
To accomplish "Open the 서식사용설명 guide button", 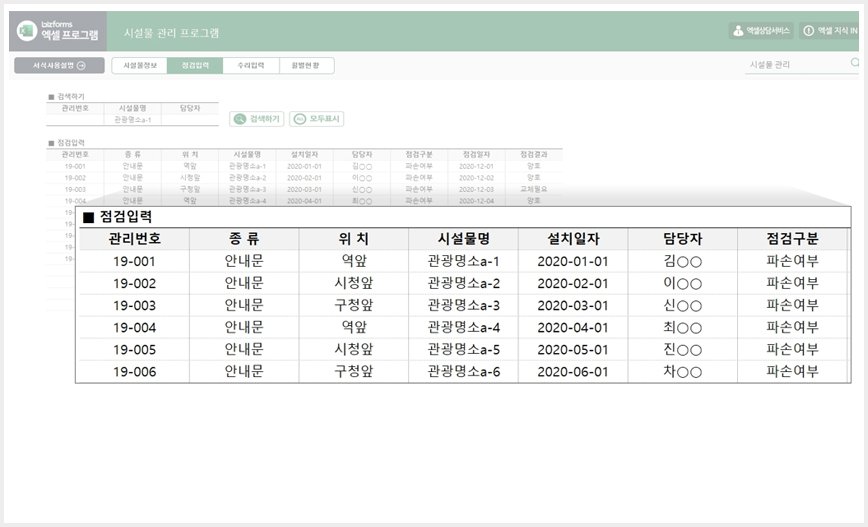I will (59, 65).
